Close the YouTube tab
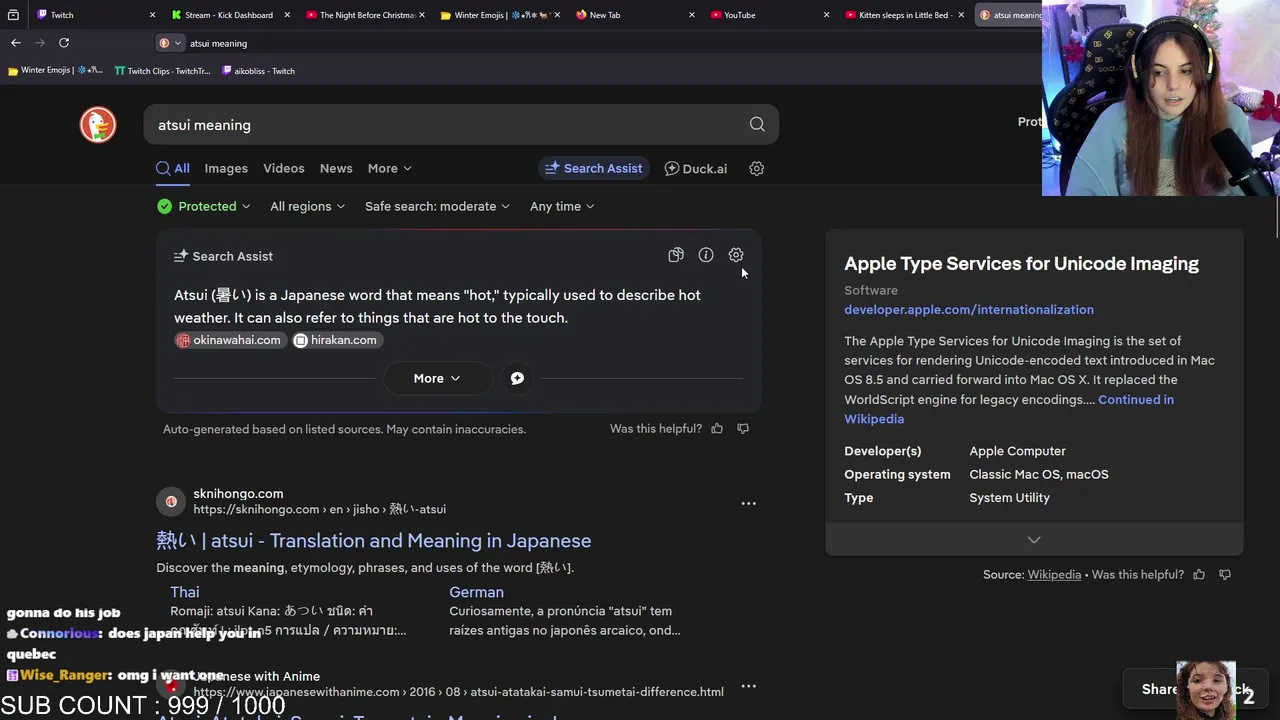1280x720 pixels. point(826,15)
